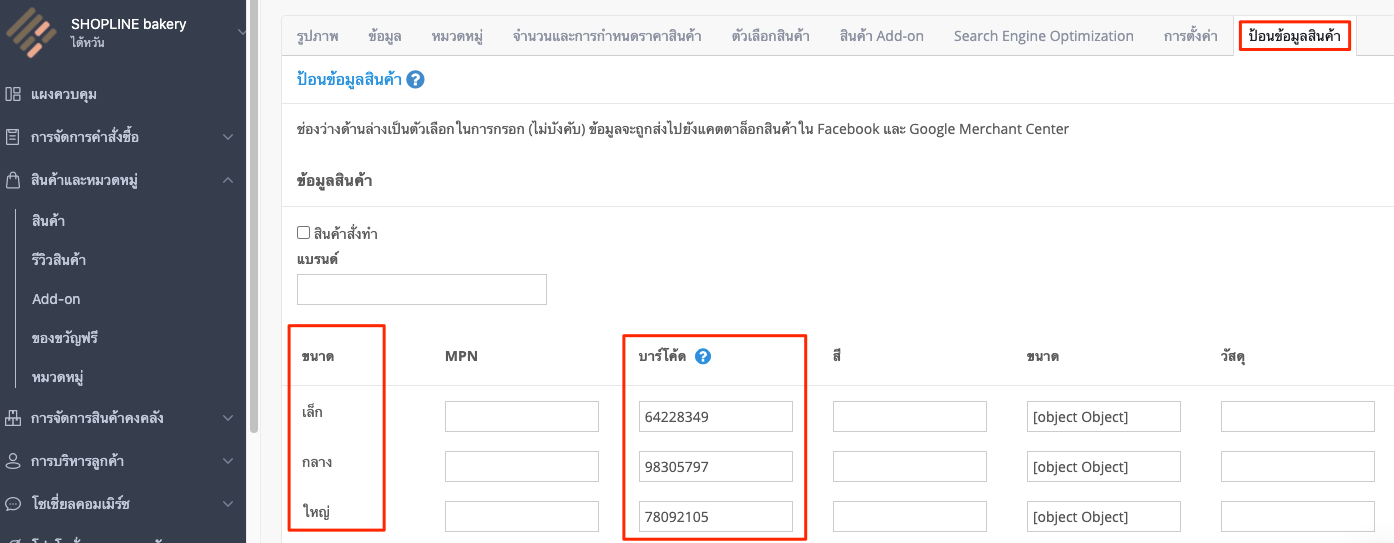Open the สินค้า Add-on tab
1394x543 pixels.
coord(881,36)
